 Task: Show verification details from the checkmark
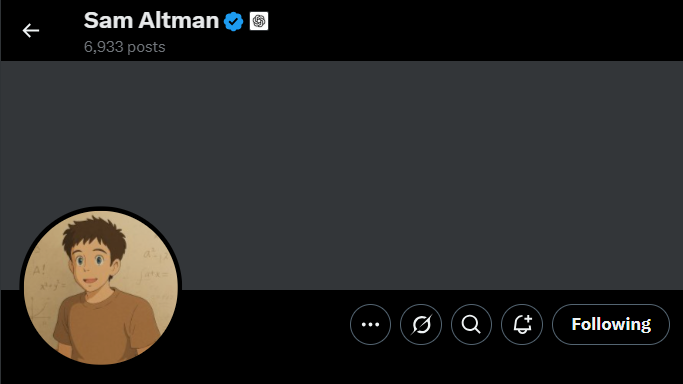coord(233,21)
